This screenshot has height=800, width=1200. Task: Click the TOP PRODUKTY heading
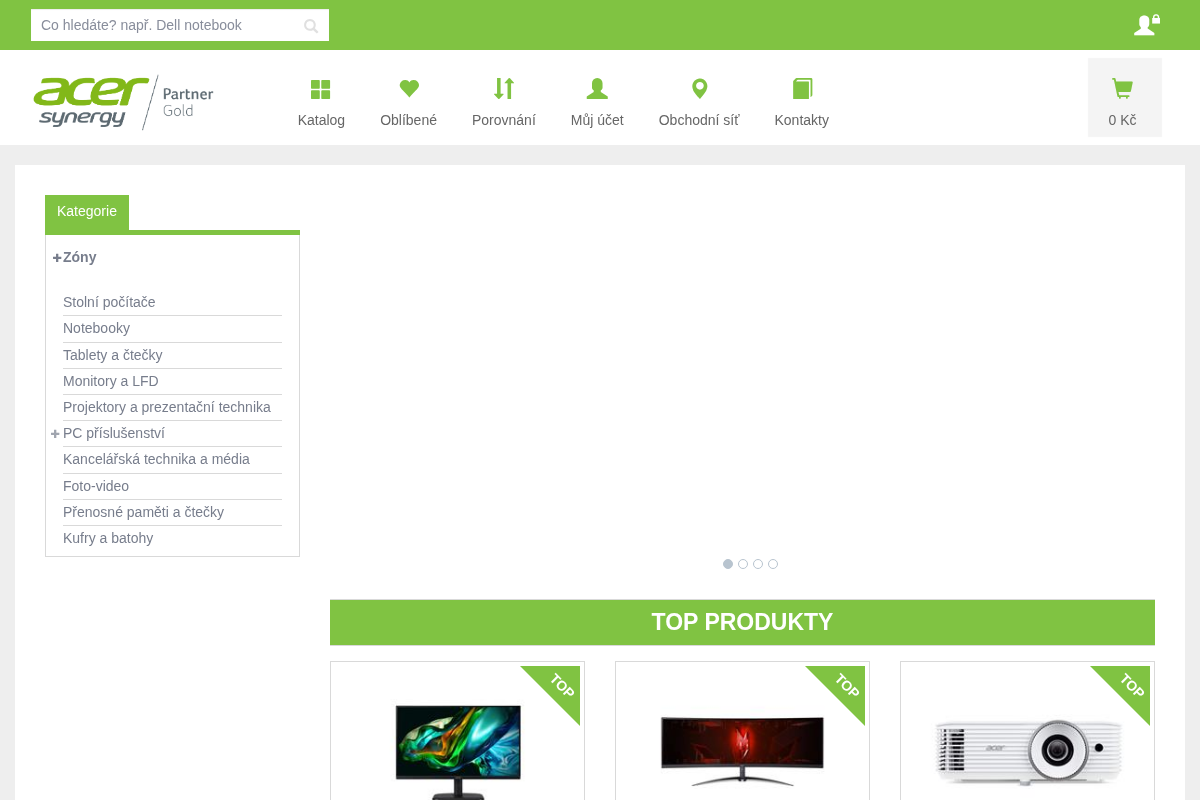742,622
